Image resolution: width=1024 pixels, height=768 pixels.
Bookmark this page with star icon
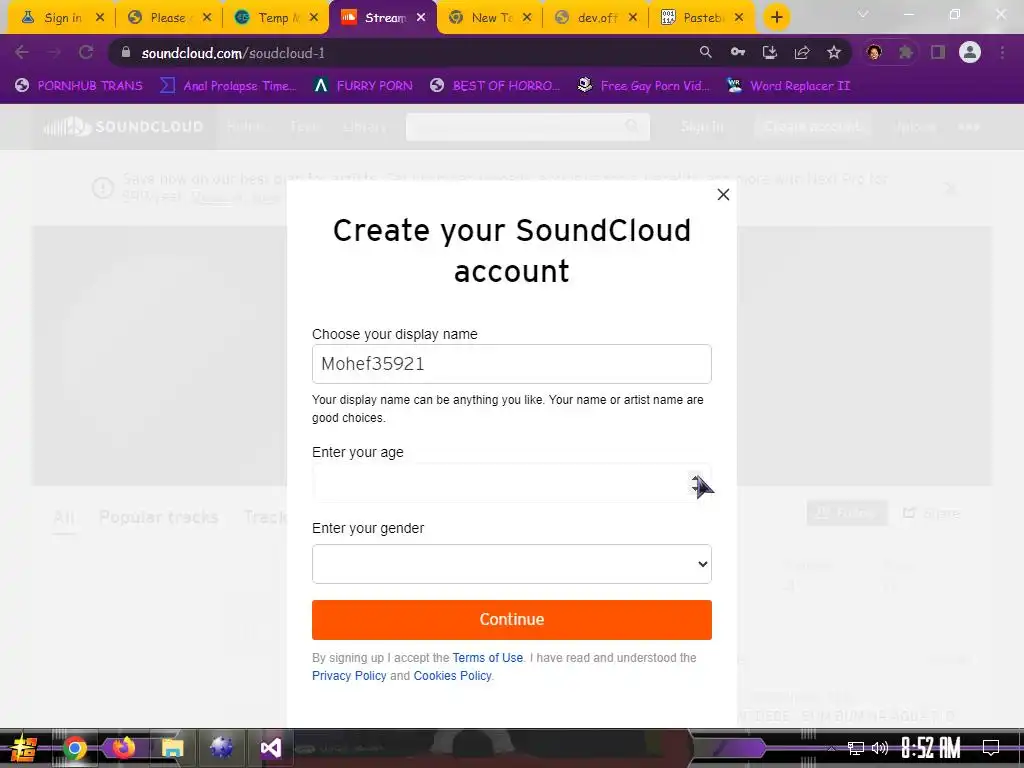(833, 52)
